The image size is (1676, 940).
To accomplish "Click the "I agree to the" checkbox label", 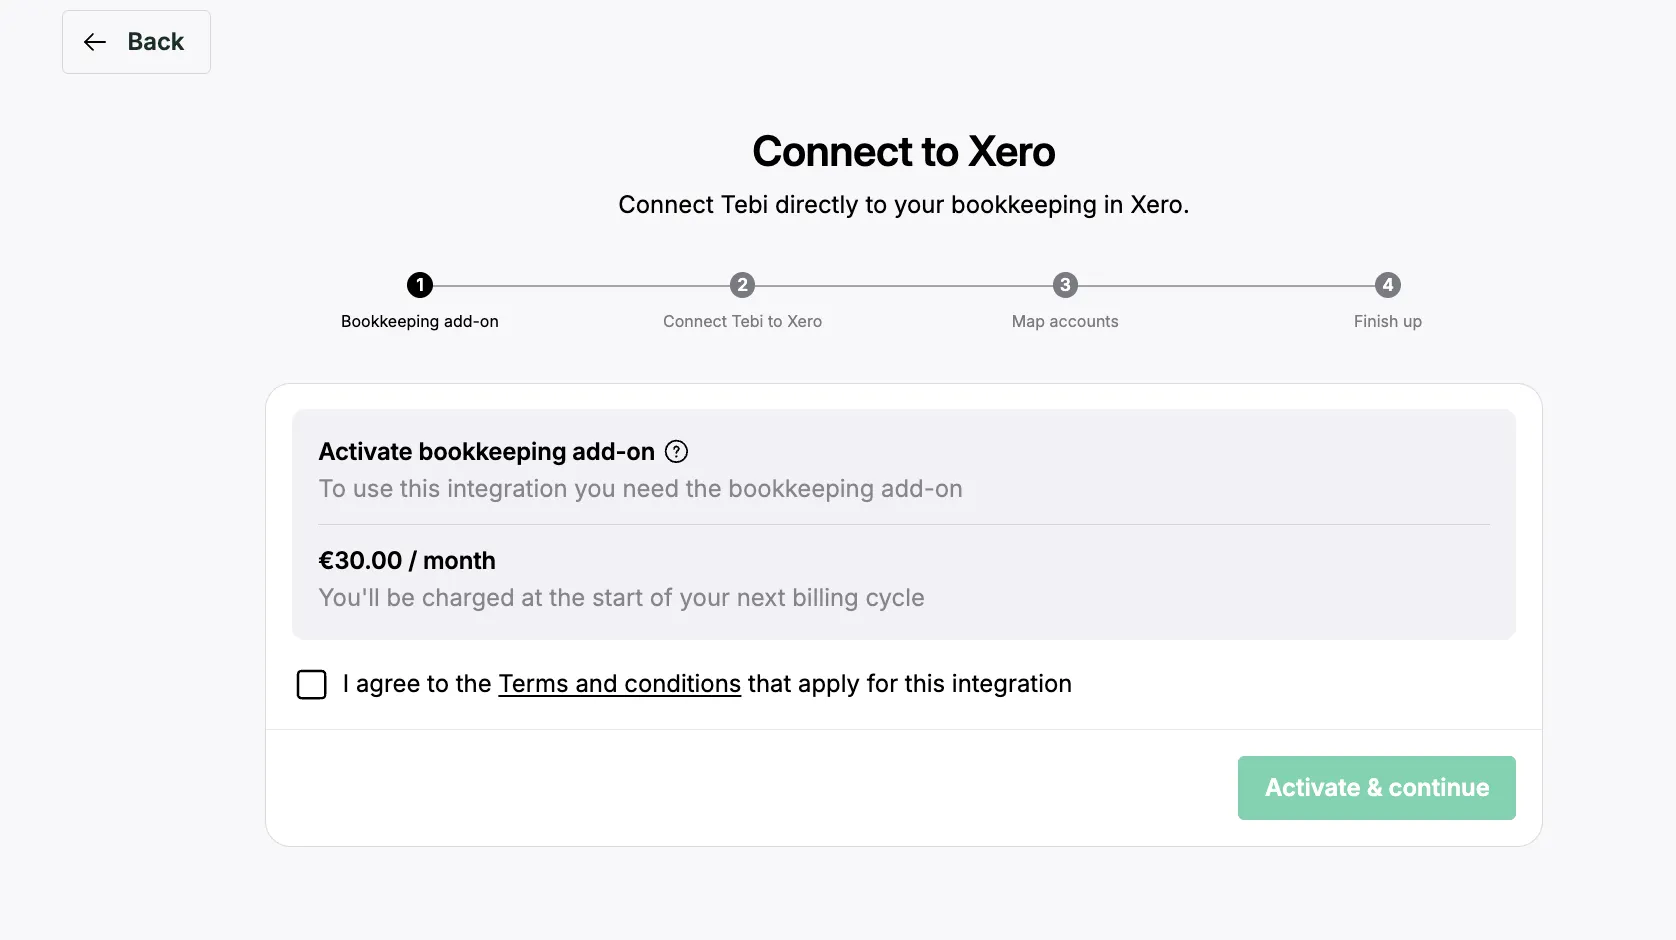I will tap(417, 684).
